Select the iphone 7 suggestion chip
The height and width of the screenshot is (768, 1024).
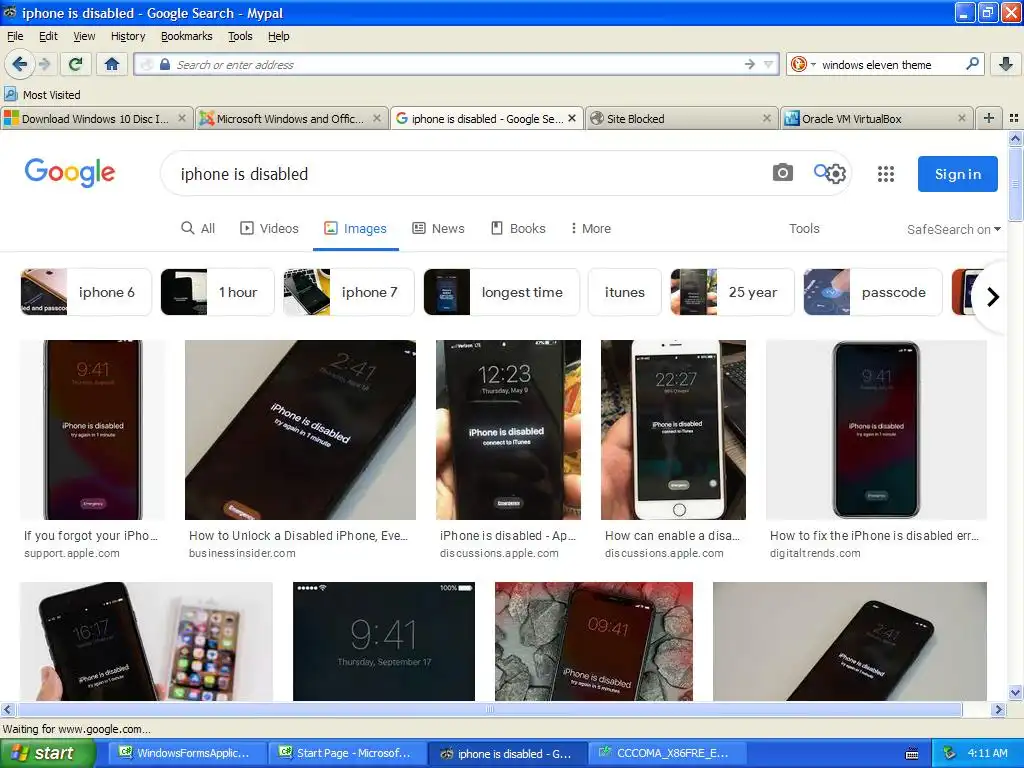(x=349, y=292)
